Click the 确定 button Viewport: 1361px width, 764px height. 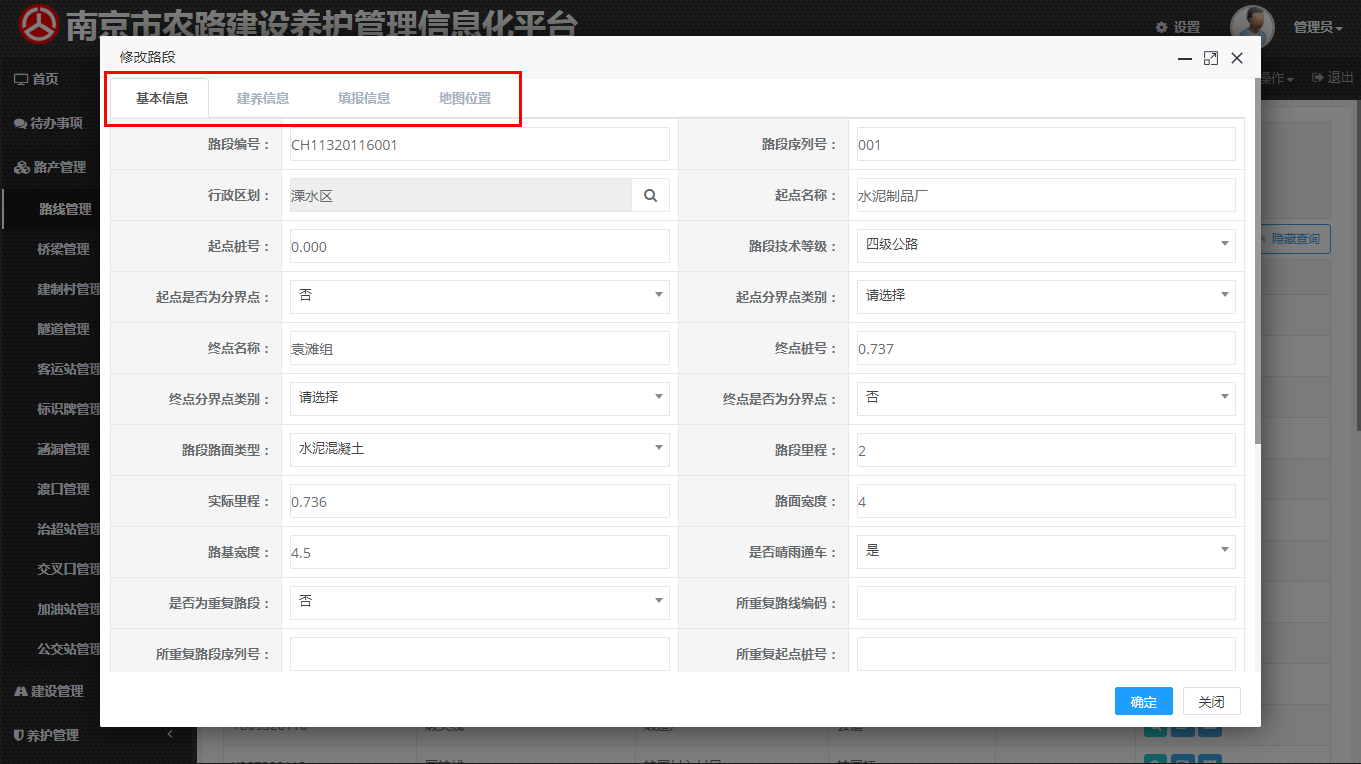tap(1144, 702)
